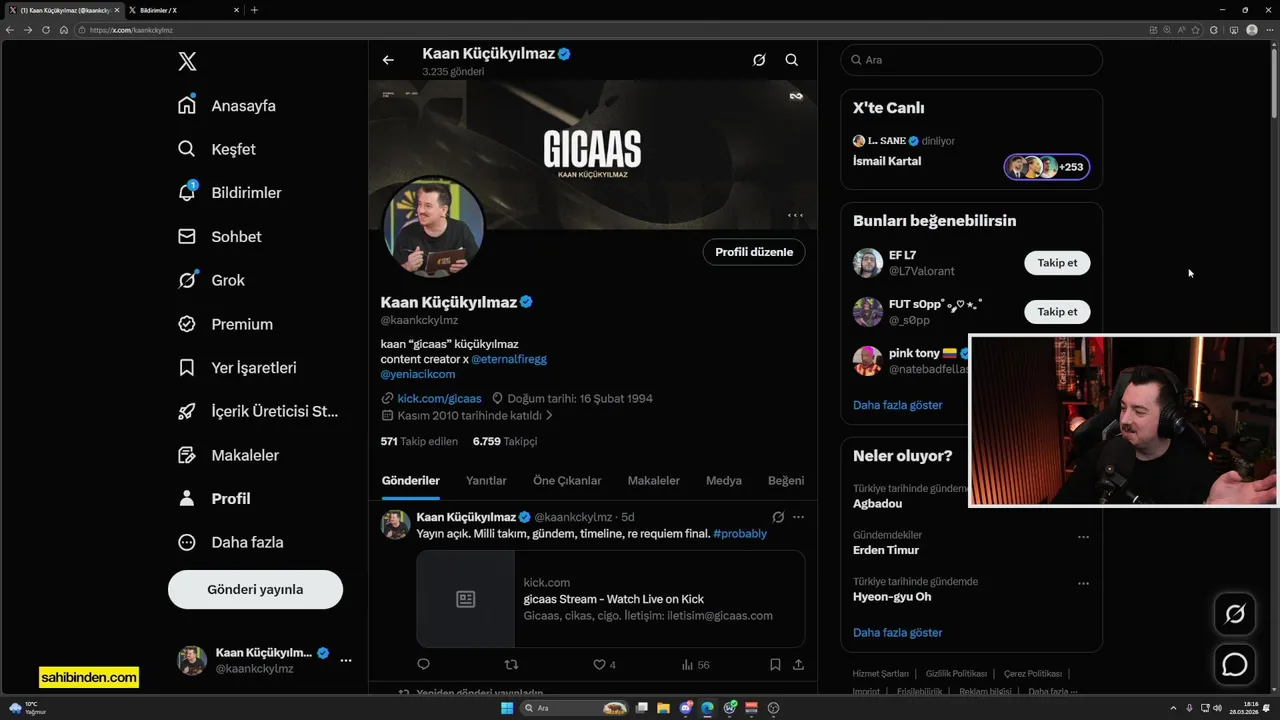
Task: Click the Grok icon in profile header
Action: tap(759, 60)
